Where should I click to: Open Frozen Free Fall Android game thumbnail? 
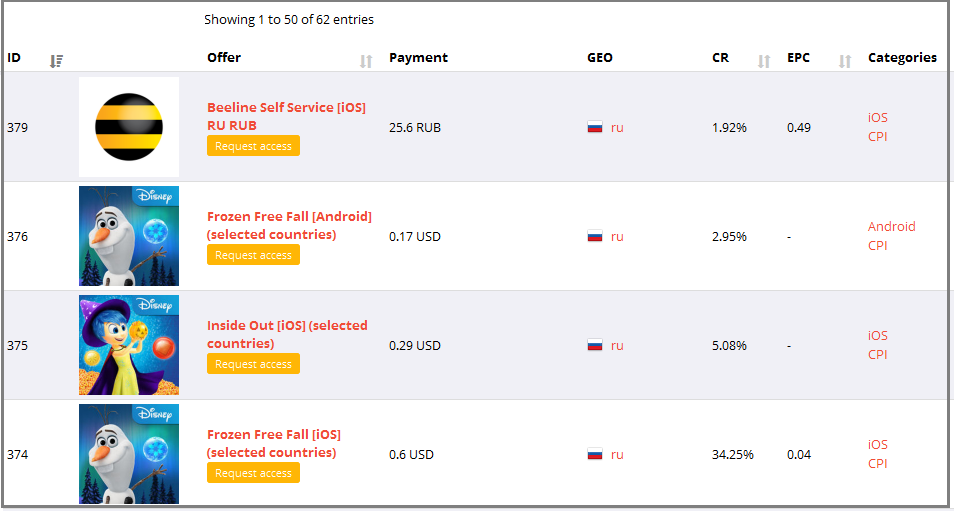[x=129, y=236]
